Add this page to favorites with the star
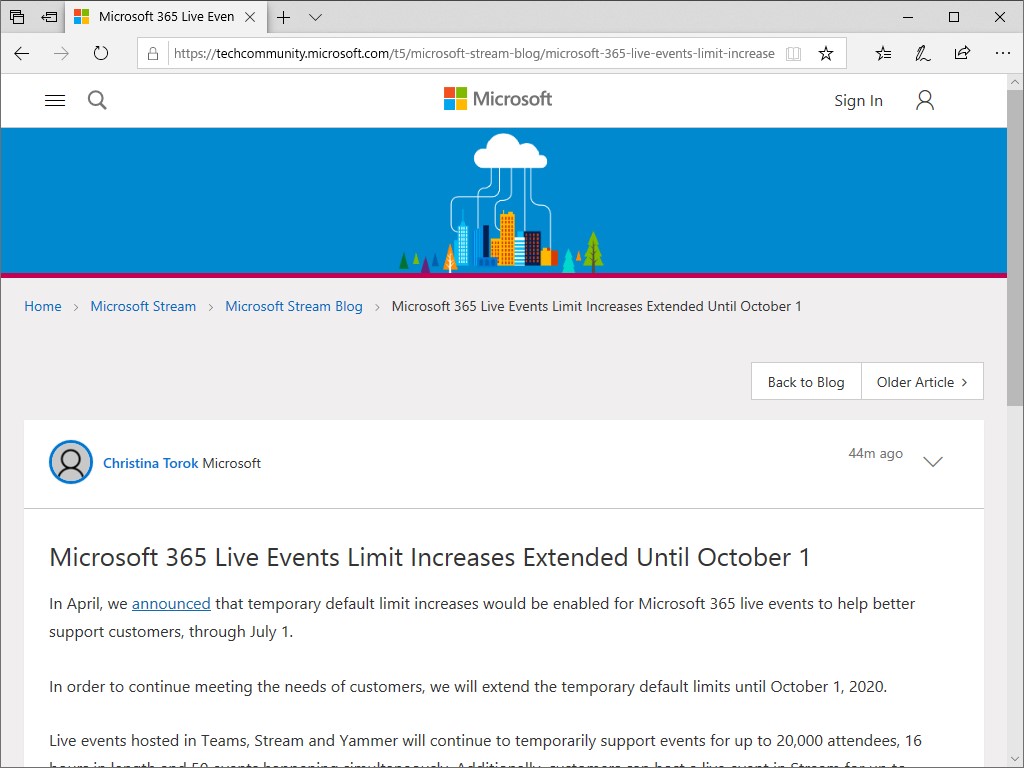Screen dimensions: 1024x768 pyautogui.click(x=826, y=53)
